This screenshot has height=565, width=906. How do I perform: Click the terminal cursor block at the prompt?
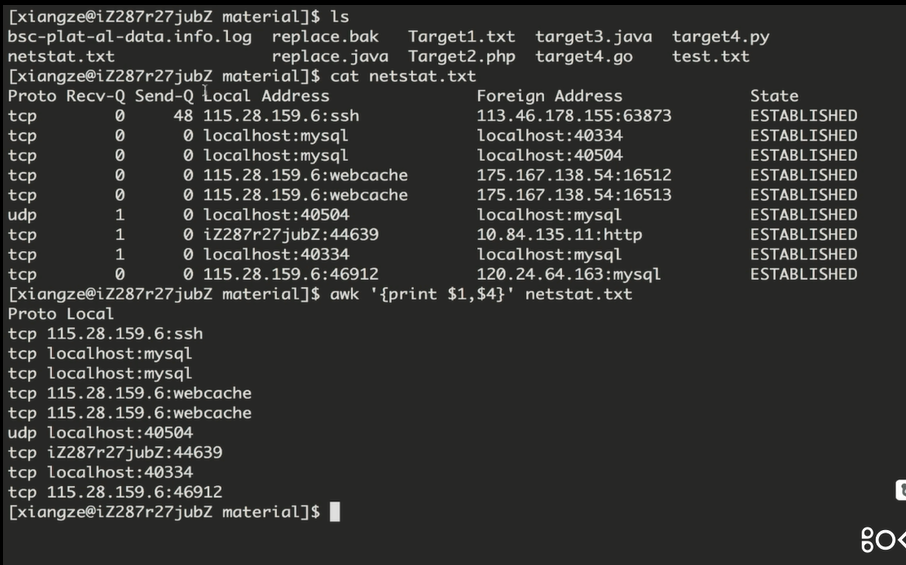coord(335,512)
